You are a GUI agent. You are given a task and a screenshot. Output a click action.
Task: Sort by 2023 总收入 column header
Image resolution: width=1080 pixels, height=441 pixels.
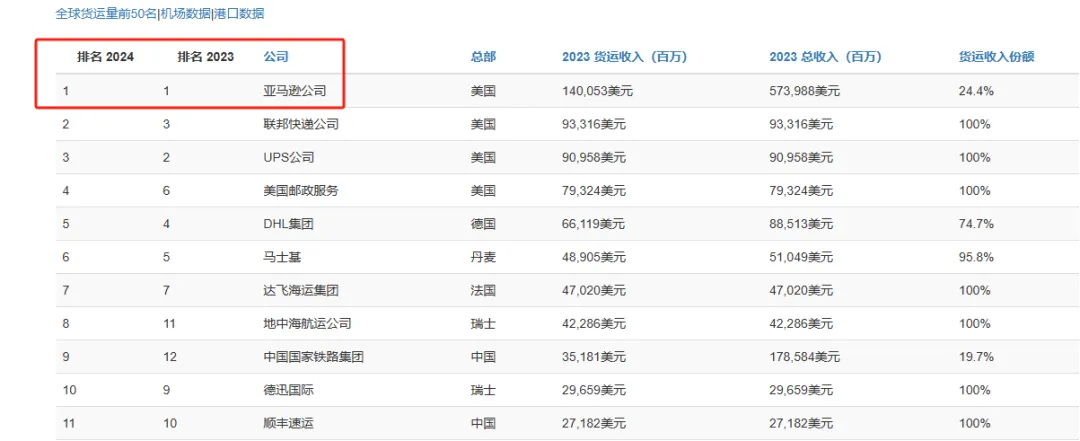pos(823,57)
